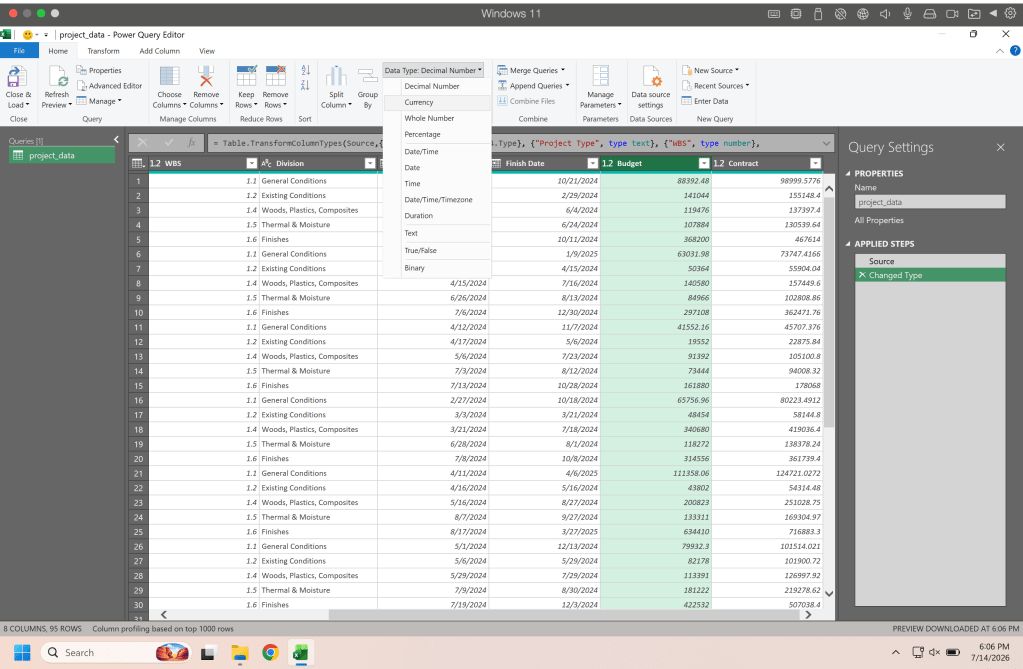
Task: Open the All Properties link
Action: pyautogui.click(x=879, y=221)
